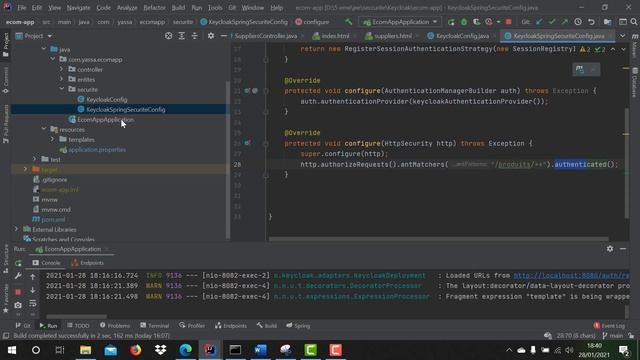Open the EcomAppApplication run configuration dropdown

click(400, 22)
